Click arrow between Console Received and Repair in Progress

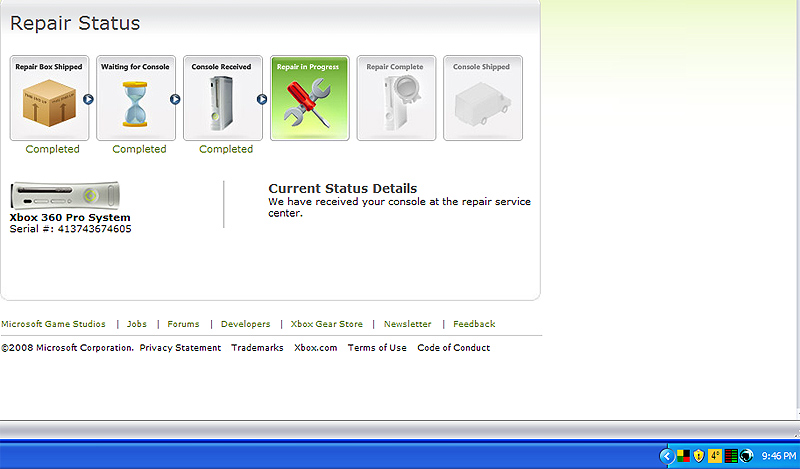(262, 100)
